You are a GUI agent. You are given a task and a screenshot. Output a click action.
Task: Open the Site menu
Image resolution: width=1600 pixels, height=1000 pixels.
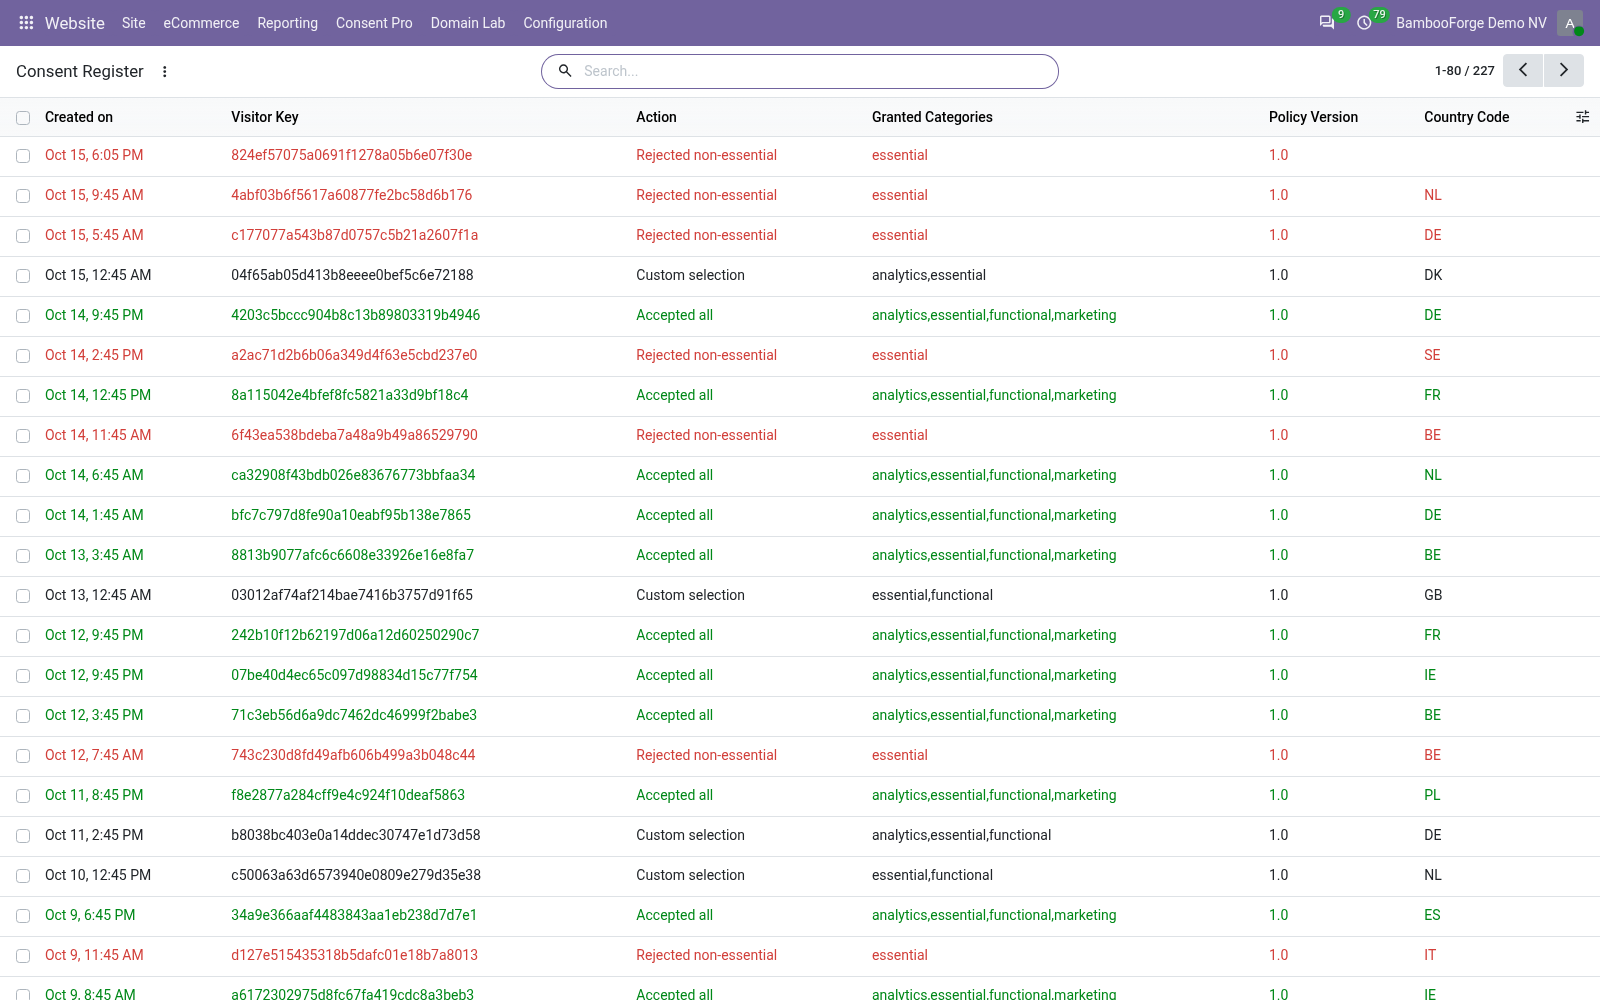tap(134, 23)
